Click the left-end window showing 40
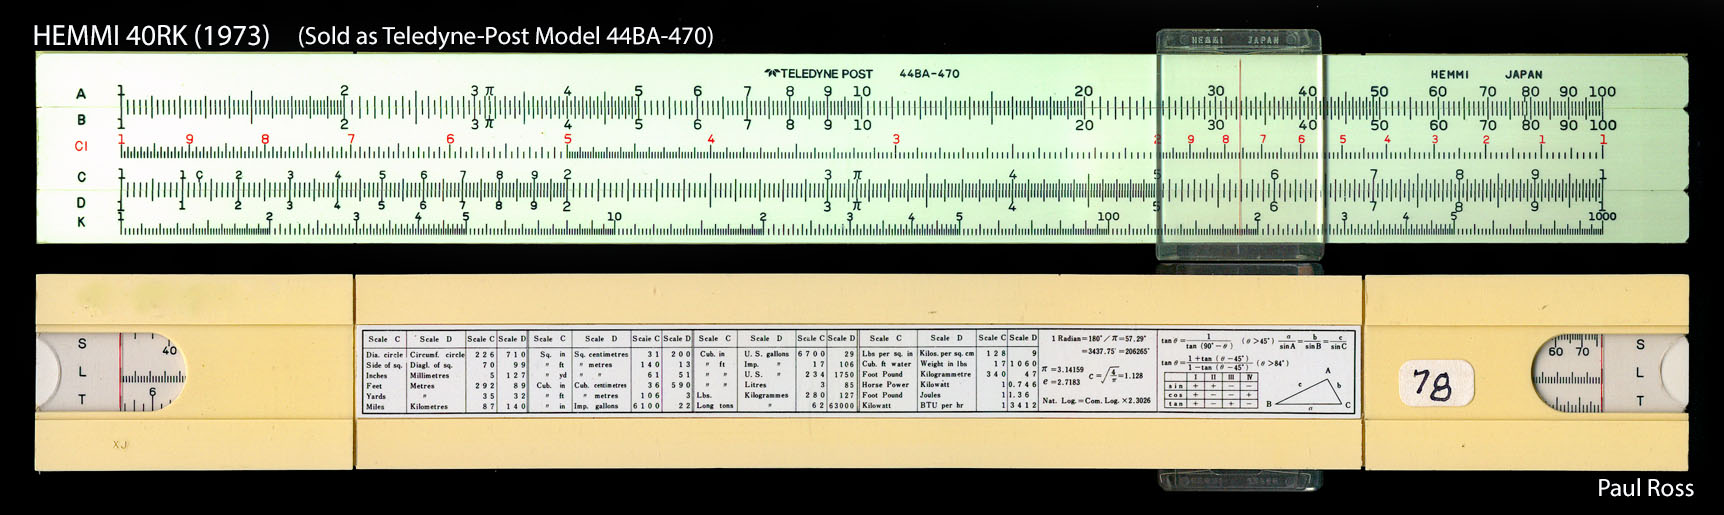The image size is (1724, 515). (x=150, y=372)
